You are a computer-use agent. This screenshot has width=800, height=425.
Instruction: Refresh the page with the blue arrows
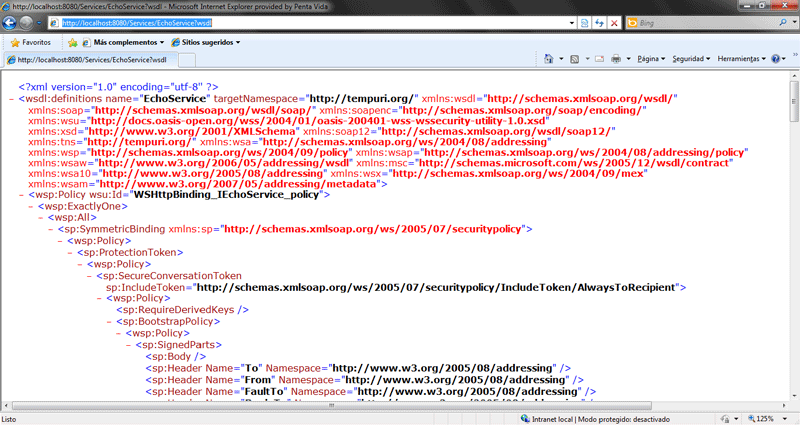599,23
